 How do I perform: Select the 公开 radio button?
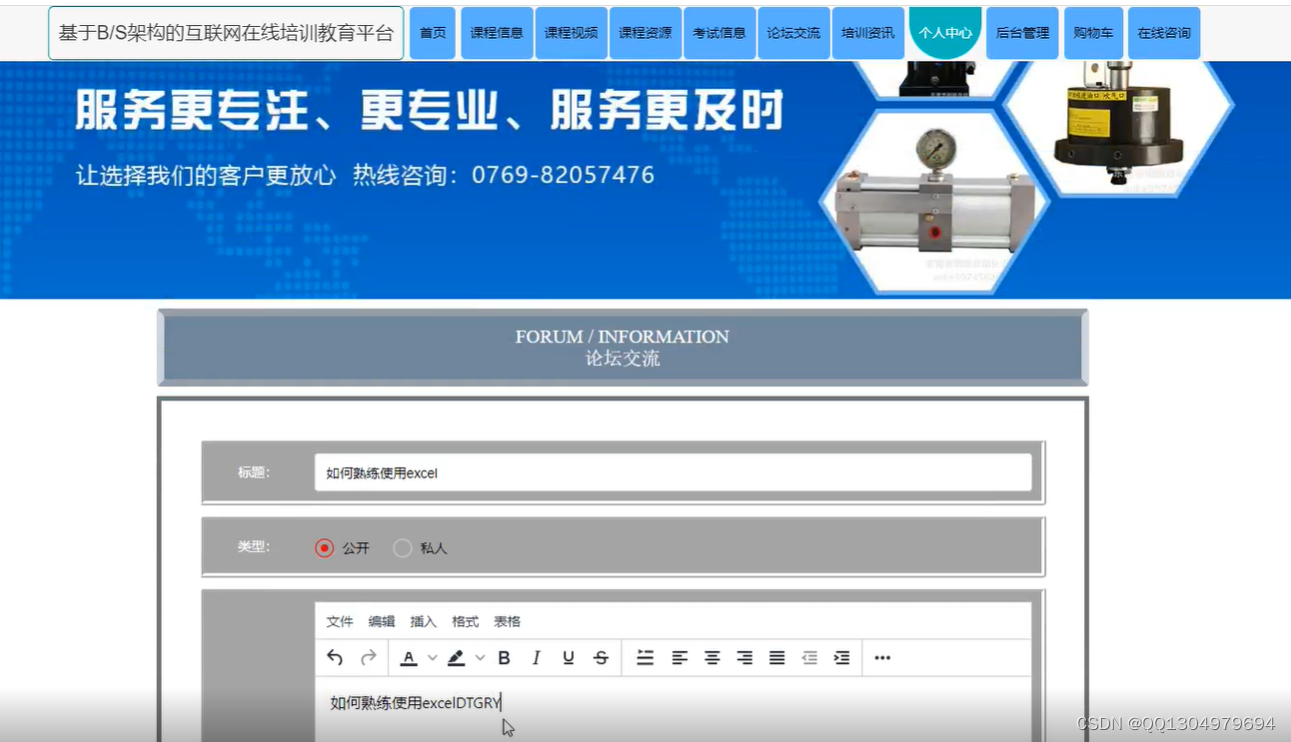coord(324,548)
